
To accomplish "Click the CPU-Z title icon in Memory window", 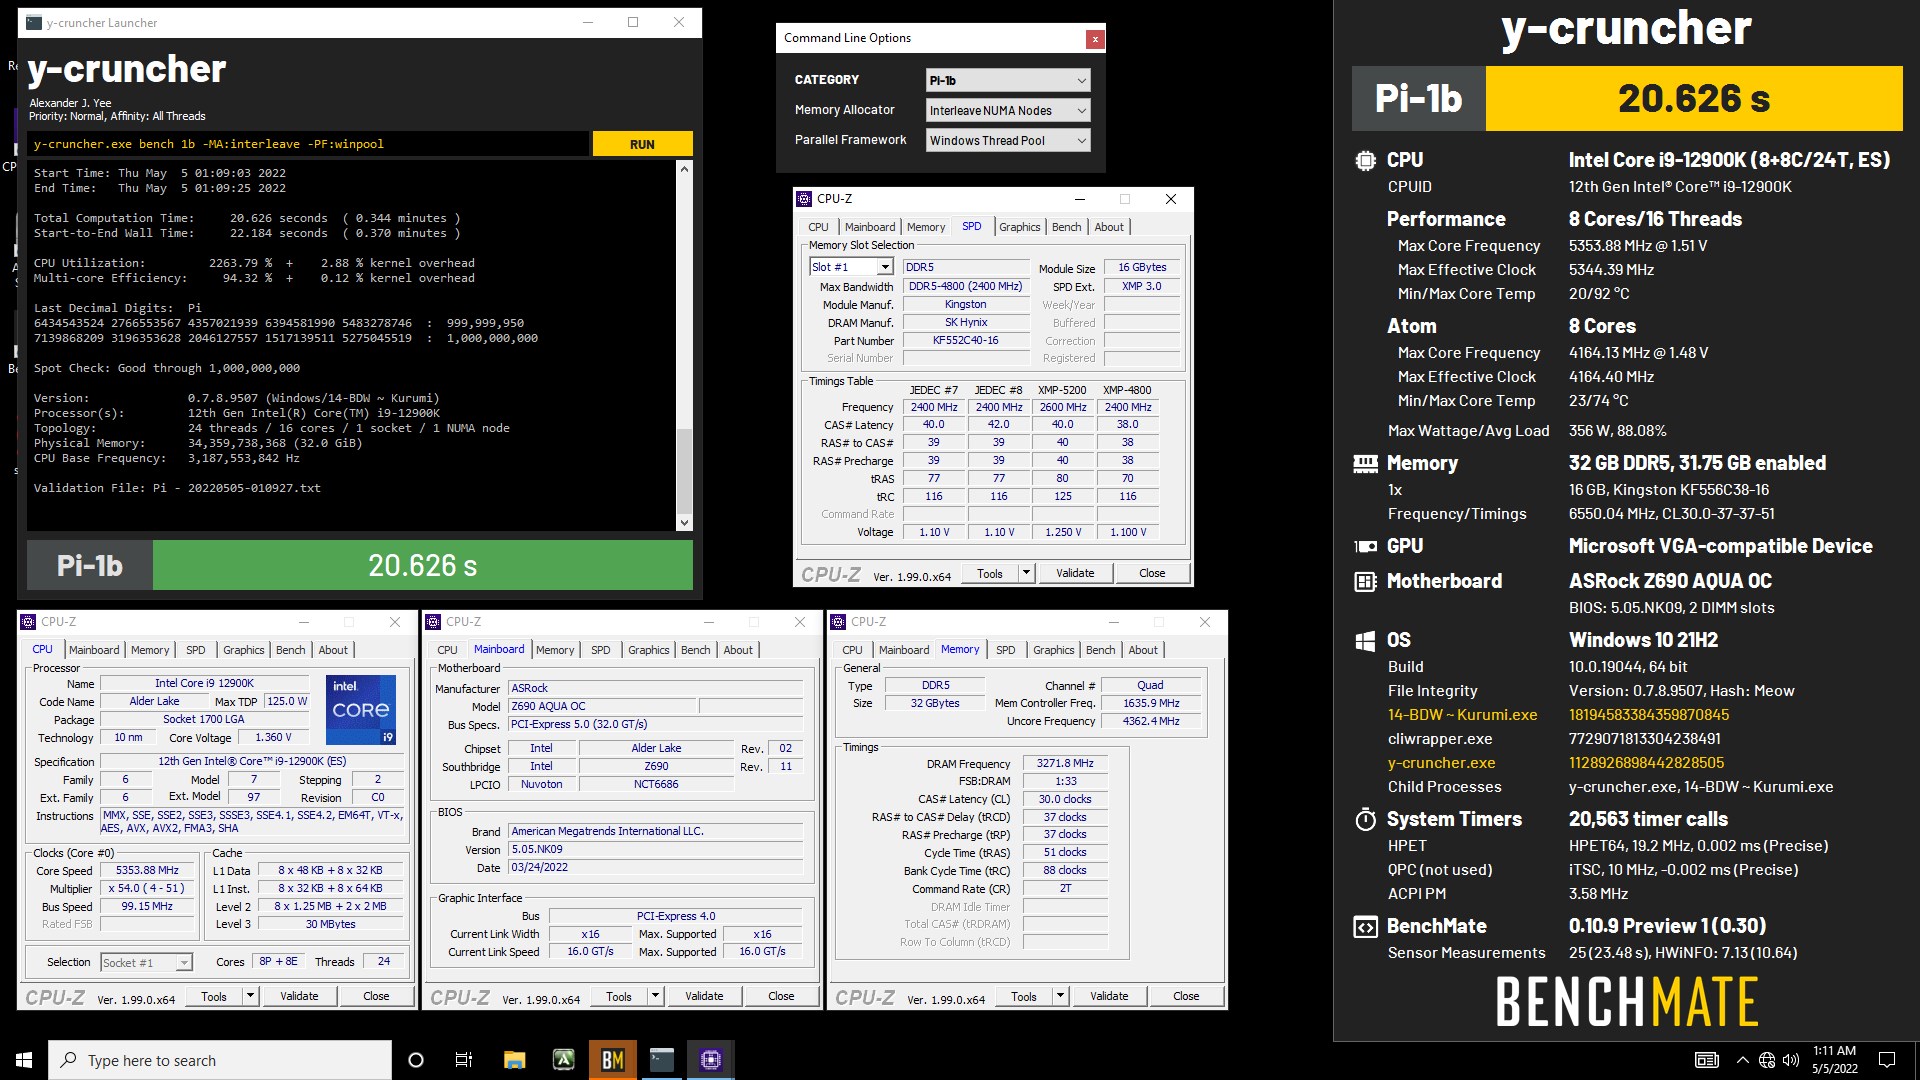I will pyautogui.click(x=838, y=622).
